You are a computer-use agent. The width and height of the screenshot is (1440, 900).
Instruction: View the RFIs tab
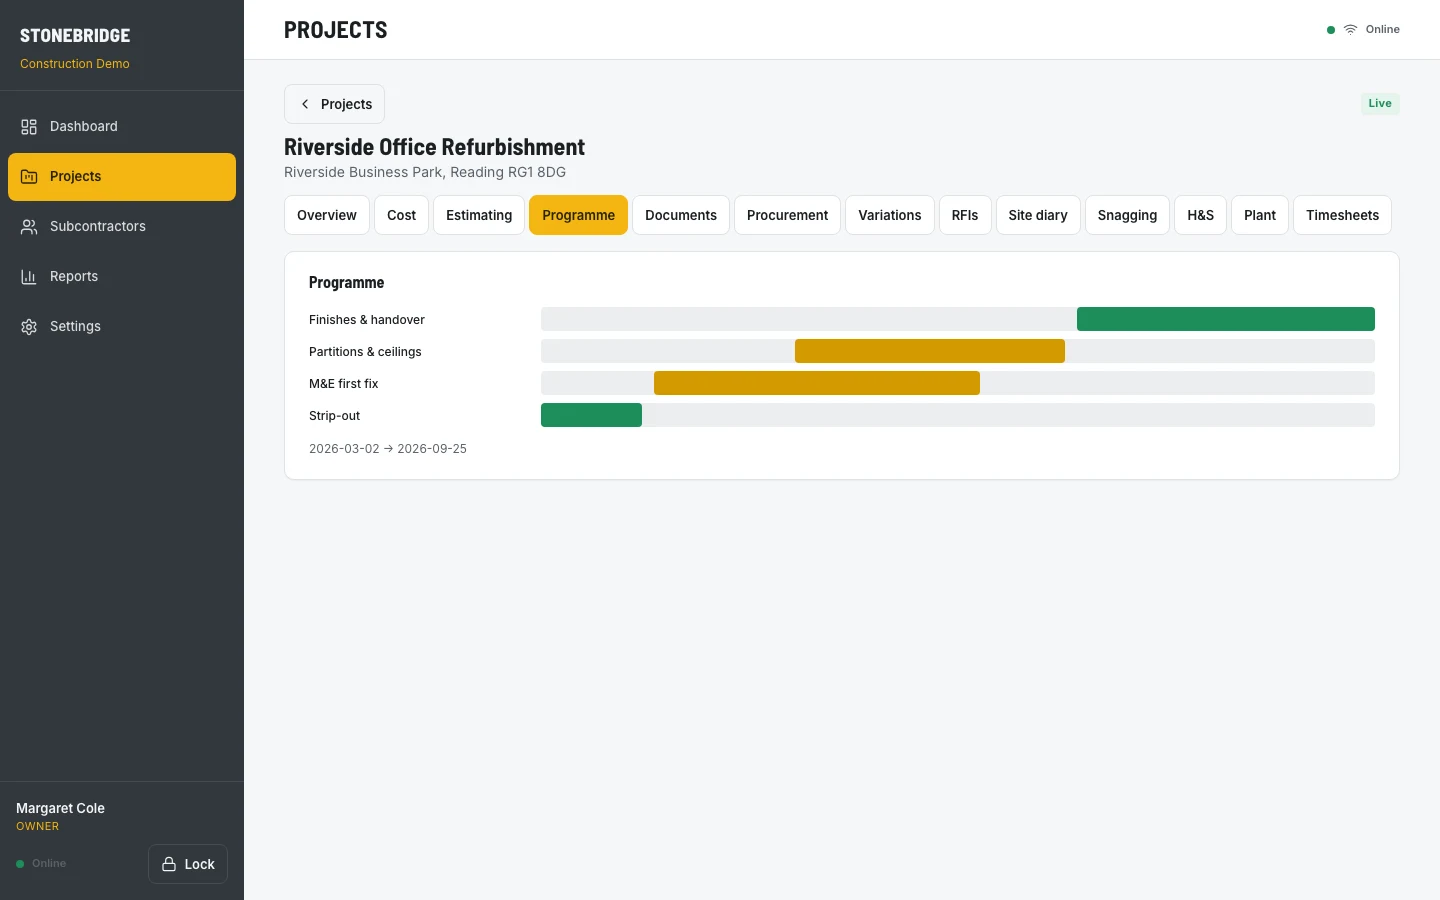(965, 215)
